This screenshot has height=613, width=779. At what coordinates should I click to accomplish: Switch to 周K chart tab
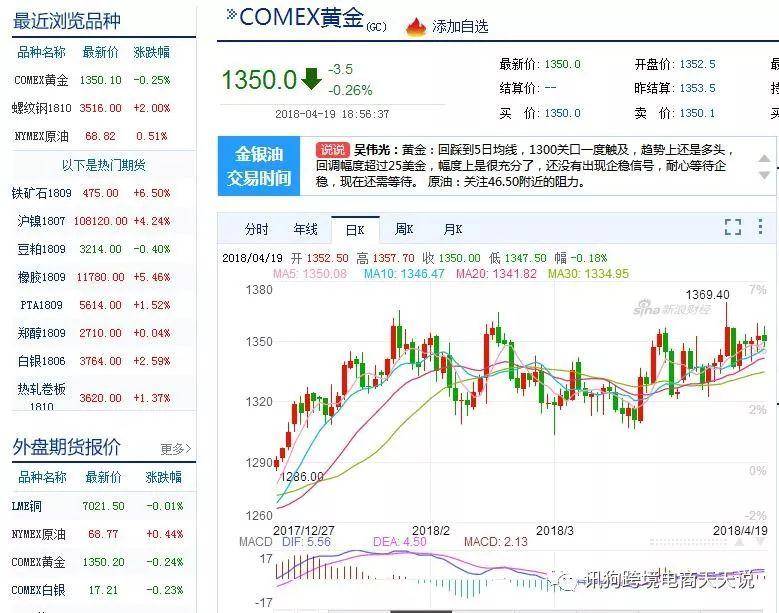pos(403,230)
